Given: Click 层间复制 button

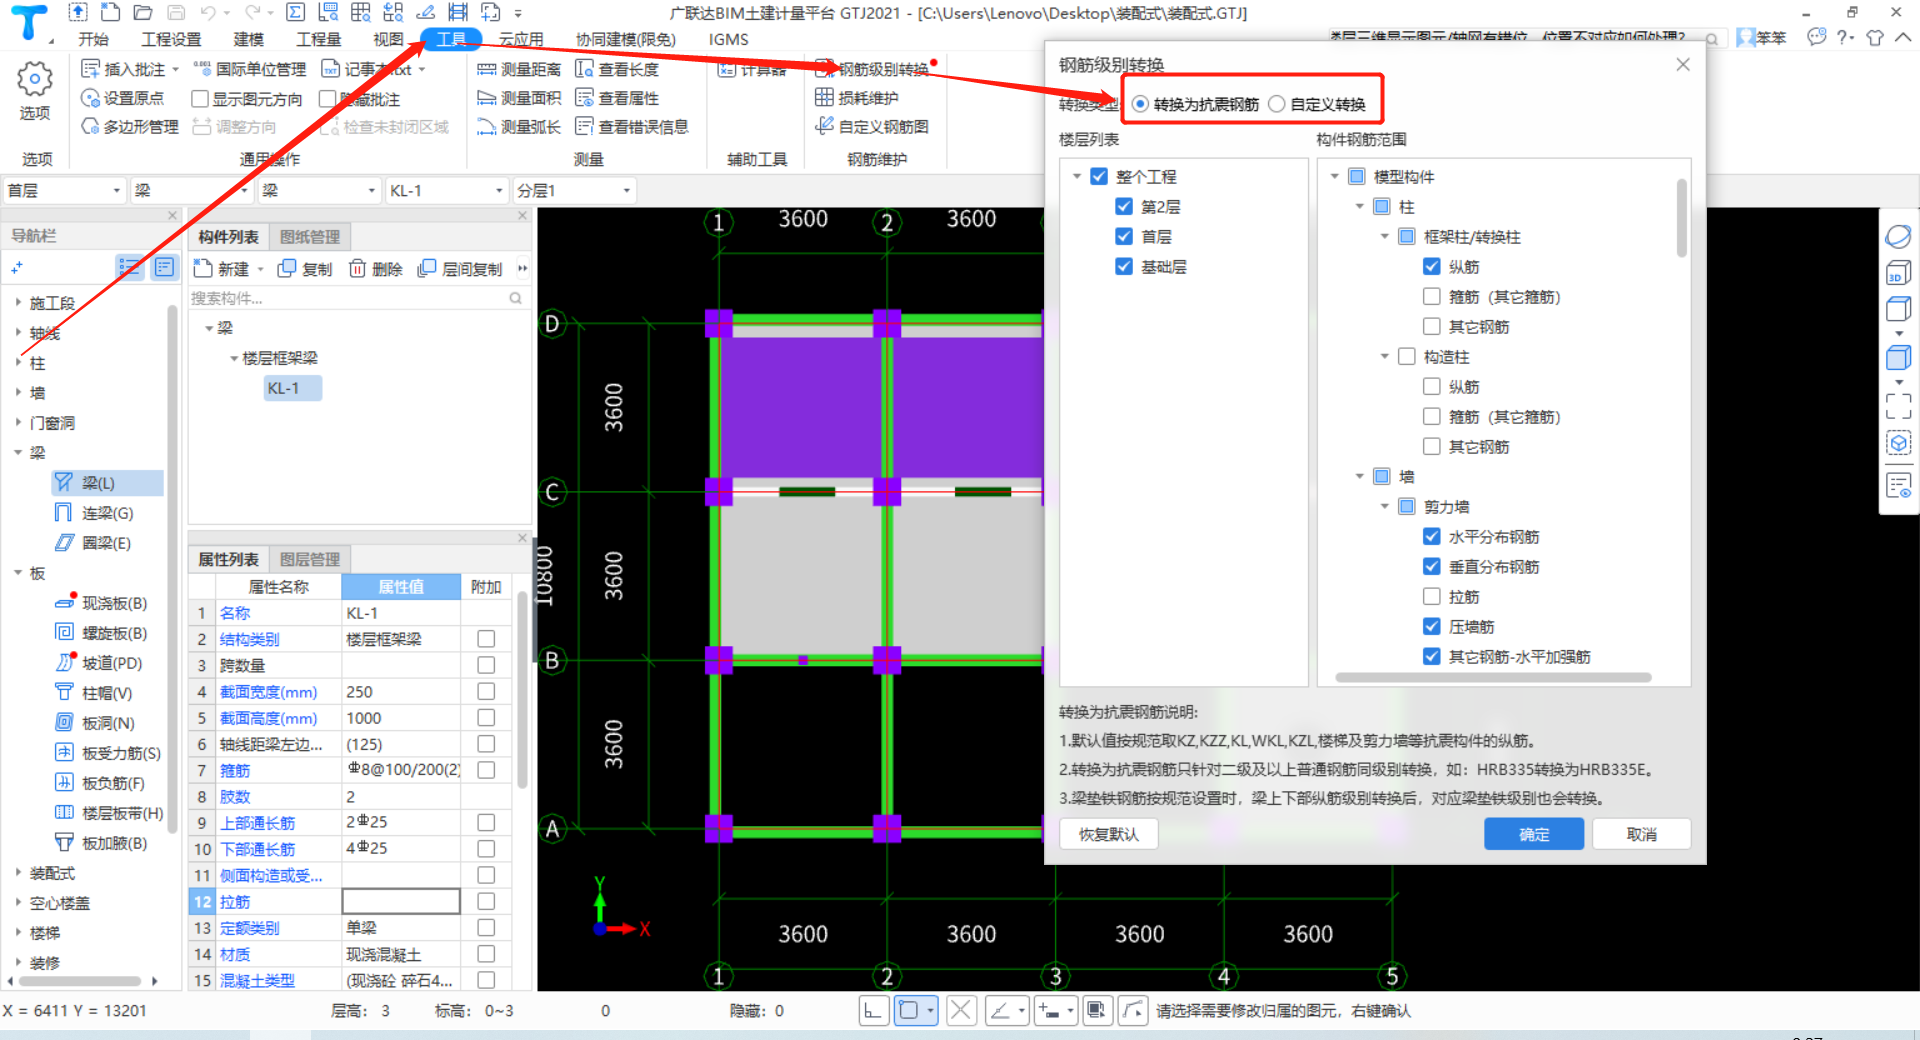Looking at the screenshot, I should 460,269.
